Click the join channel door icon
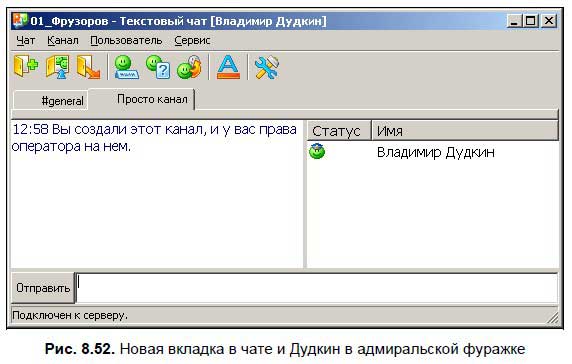 tap(26, 66)
